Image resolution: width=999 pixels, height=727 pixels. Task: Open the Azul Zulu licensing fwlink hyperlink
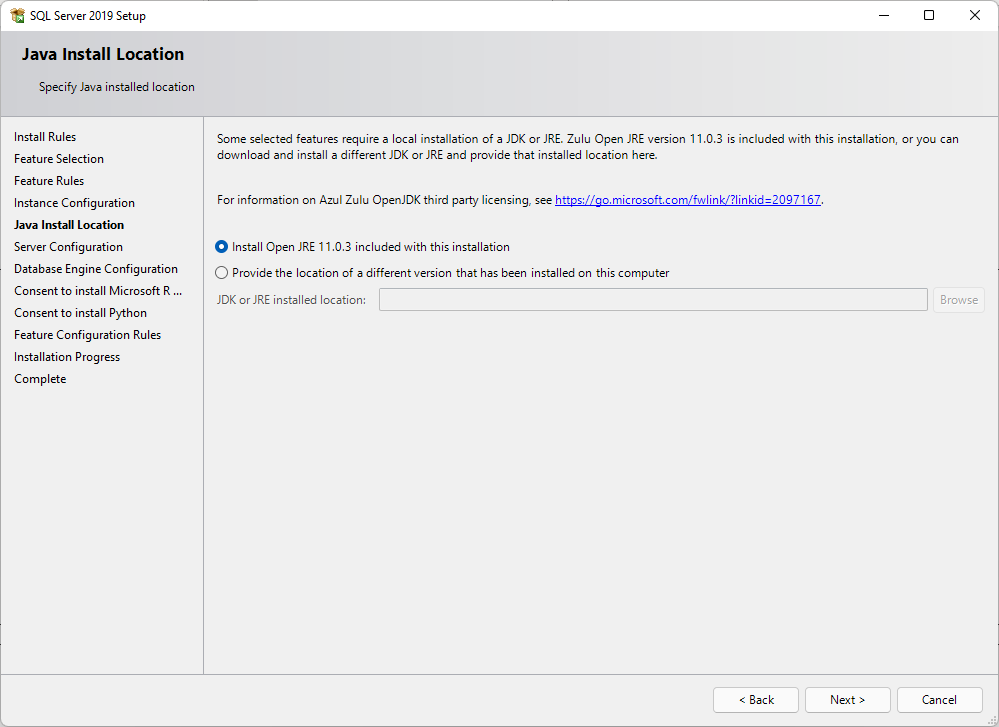[687, 200]
